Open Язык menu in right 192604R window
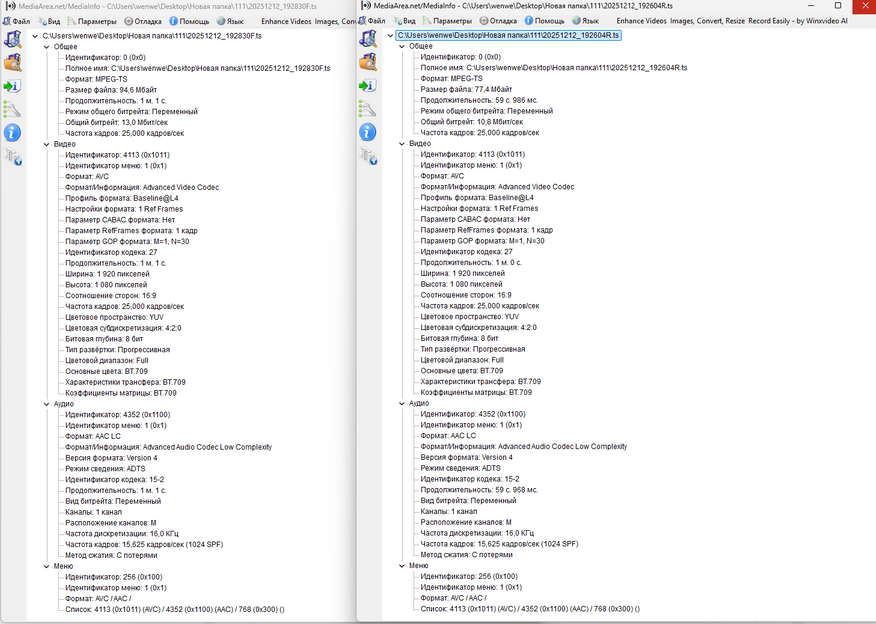This screenshot has height=624, width=876. click(x=585, y=21)
